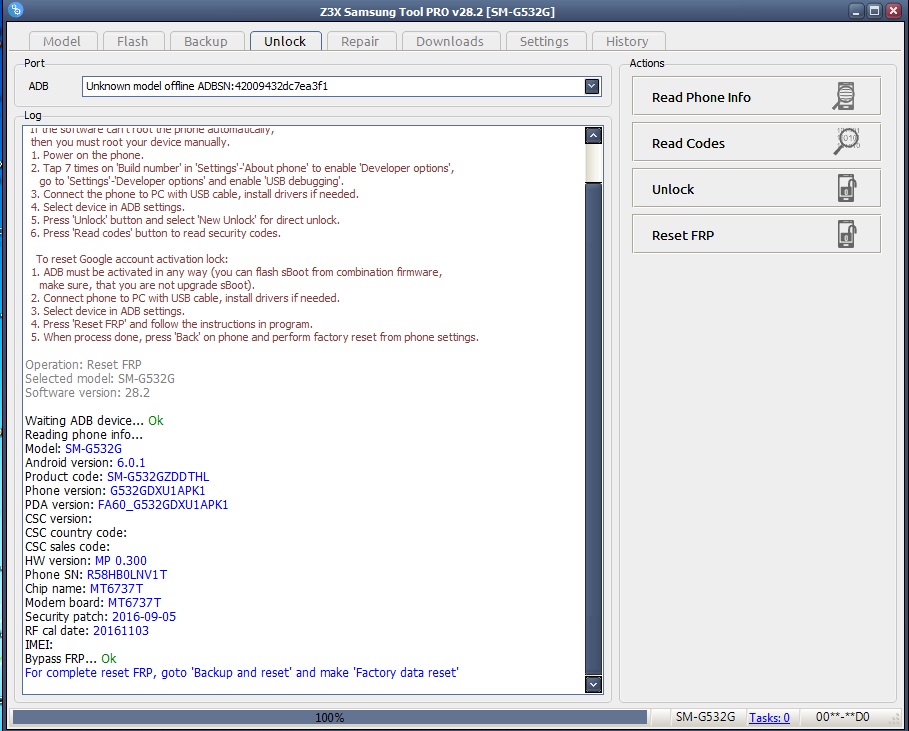Click Phone version G532GDXU1APK1 value
This screenshot has width=909, height=731.
158,490
